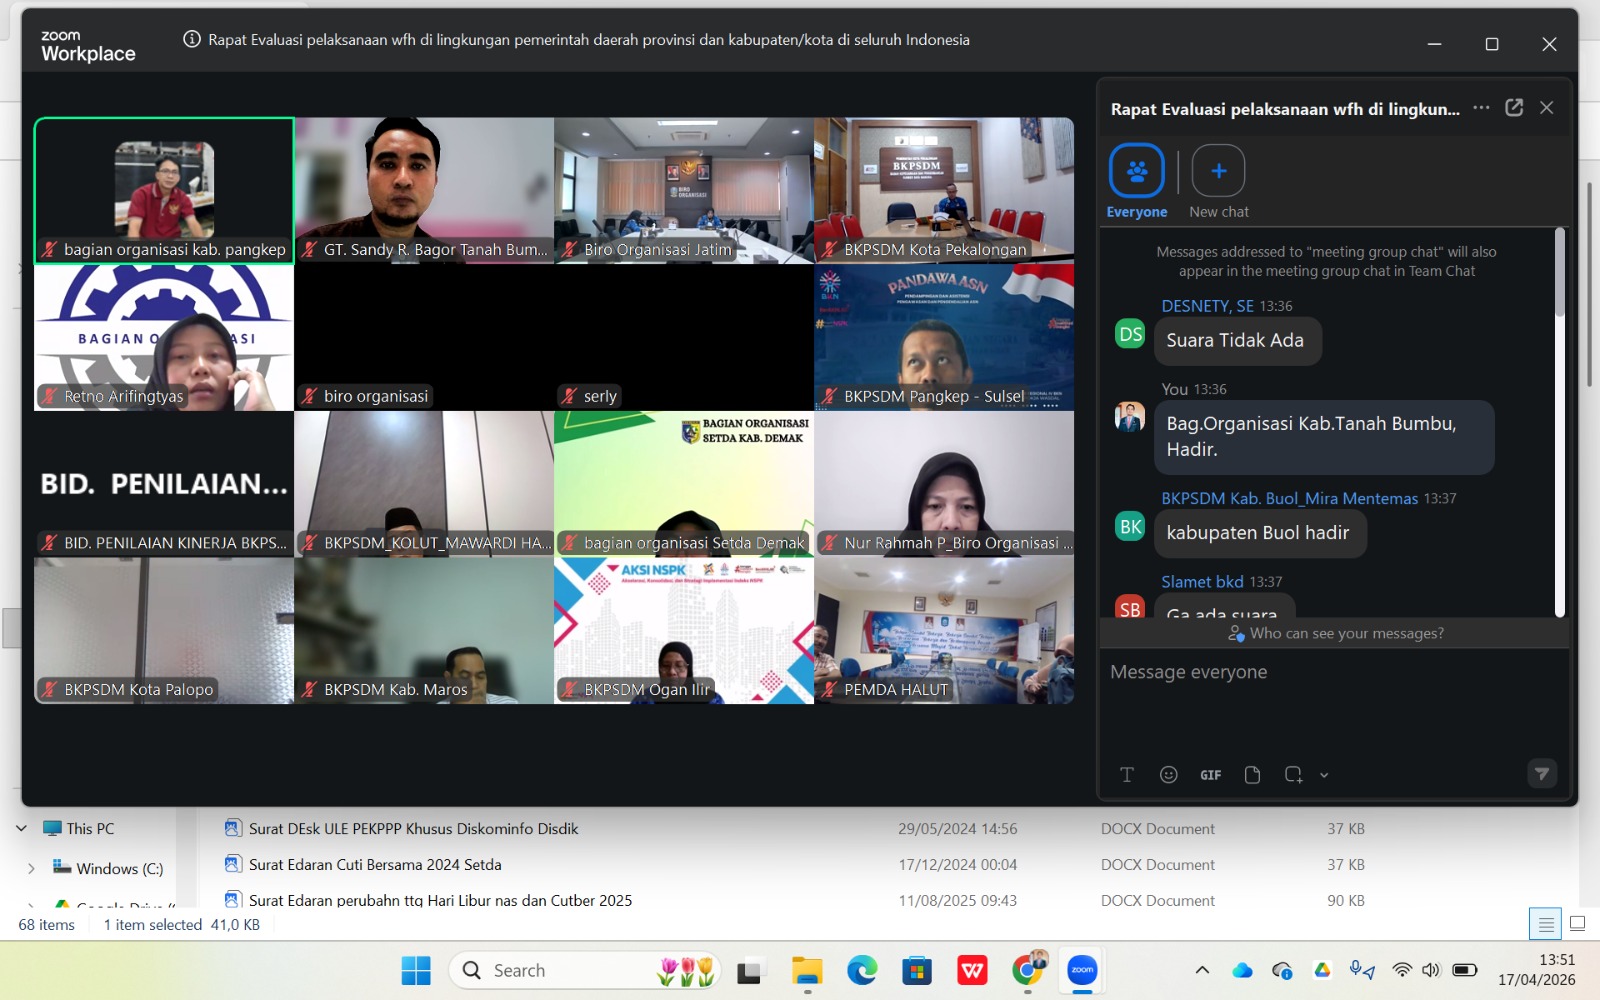Image resolution: width=1600 pixels, height=1000 pixels.
Task: Click the send message arrow button
Action: (1541, 774)
